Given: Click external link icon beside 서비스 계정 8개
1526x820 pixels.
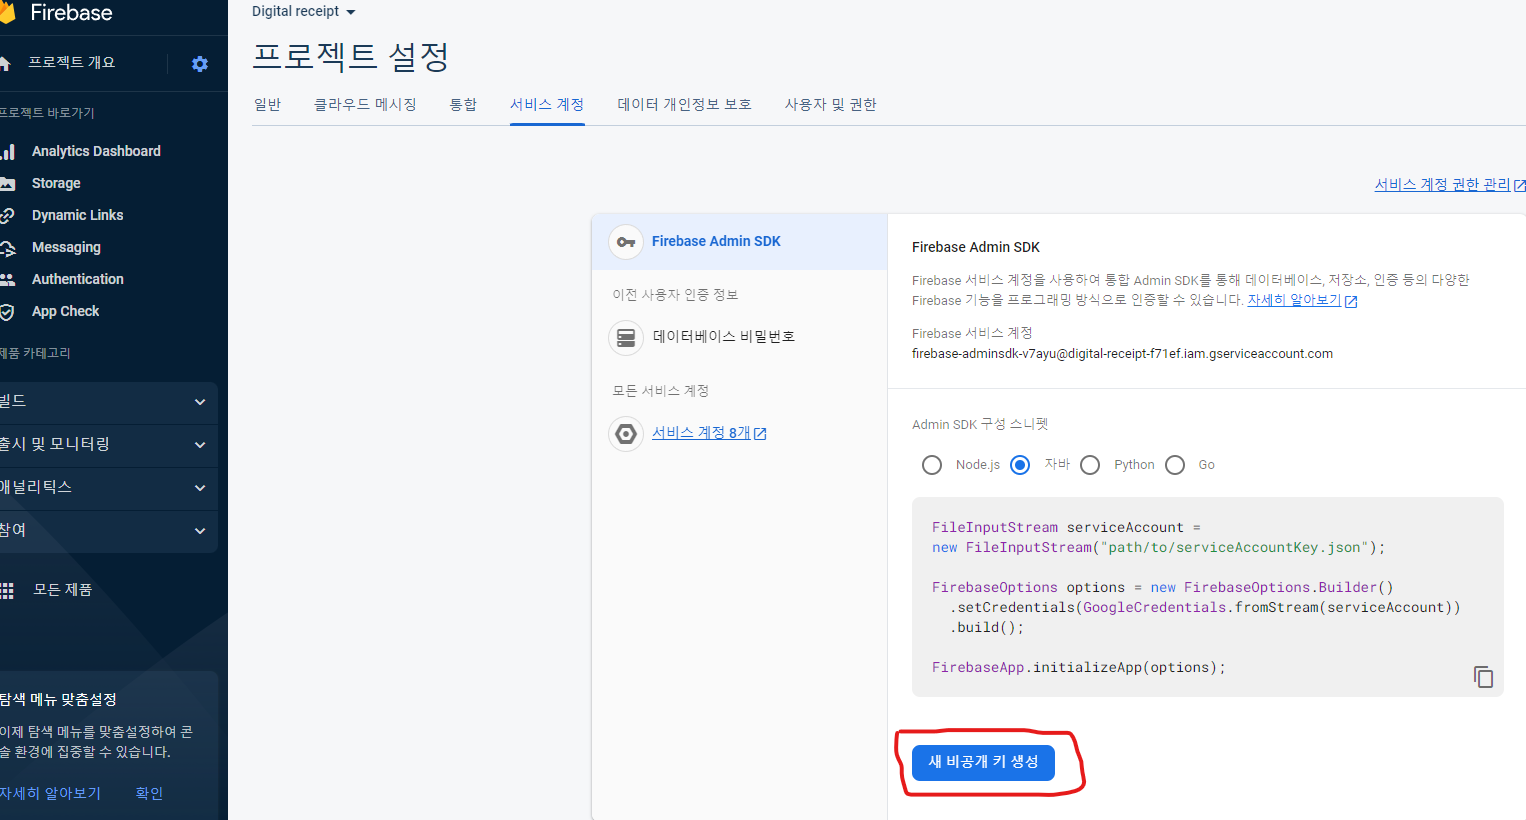Looking at the screenshot, I should pyautogui.click(x=760, y=434).
